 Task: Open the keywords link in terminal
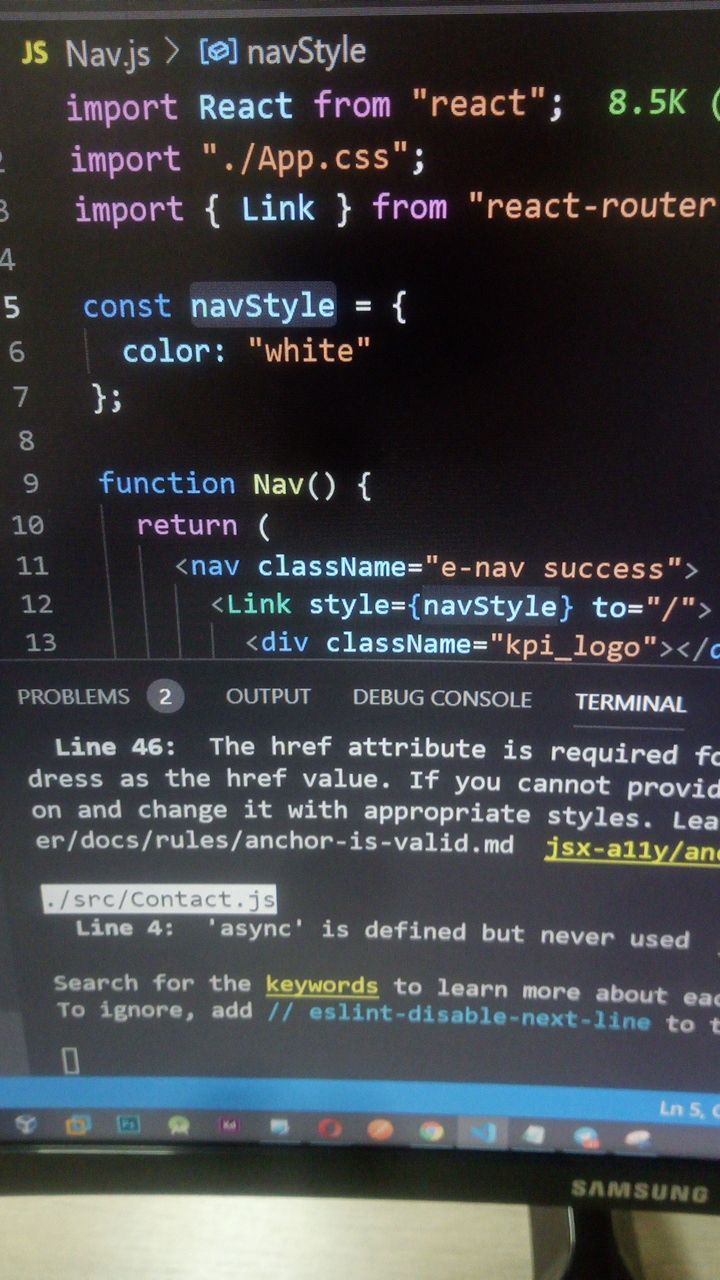tap(322, 985)
